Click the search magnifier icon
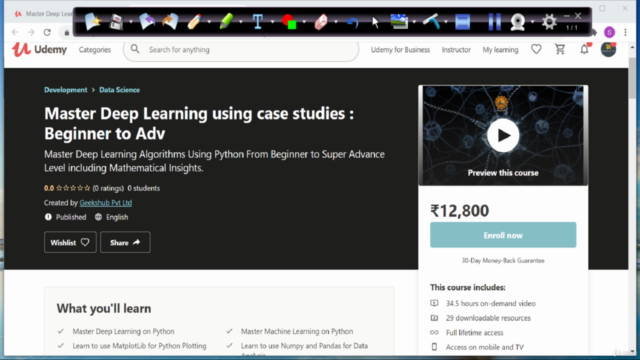The width and height of the screenshot is (640, 360). [x=135, y=49]
